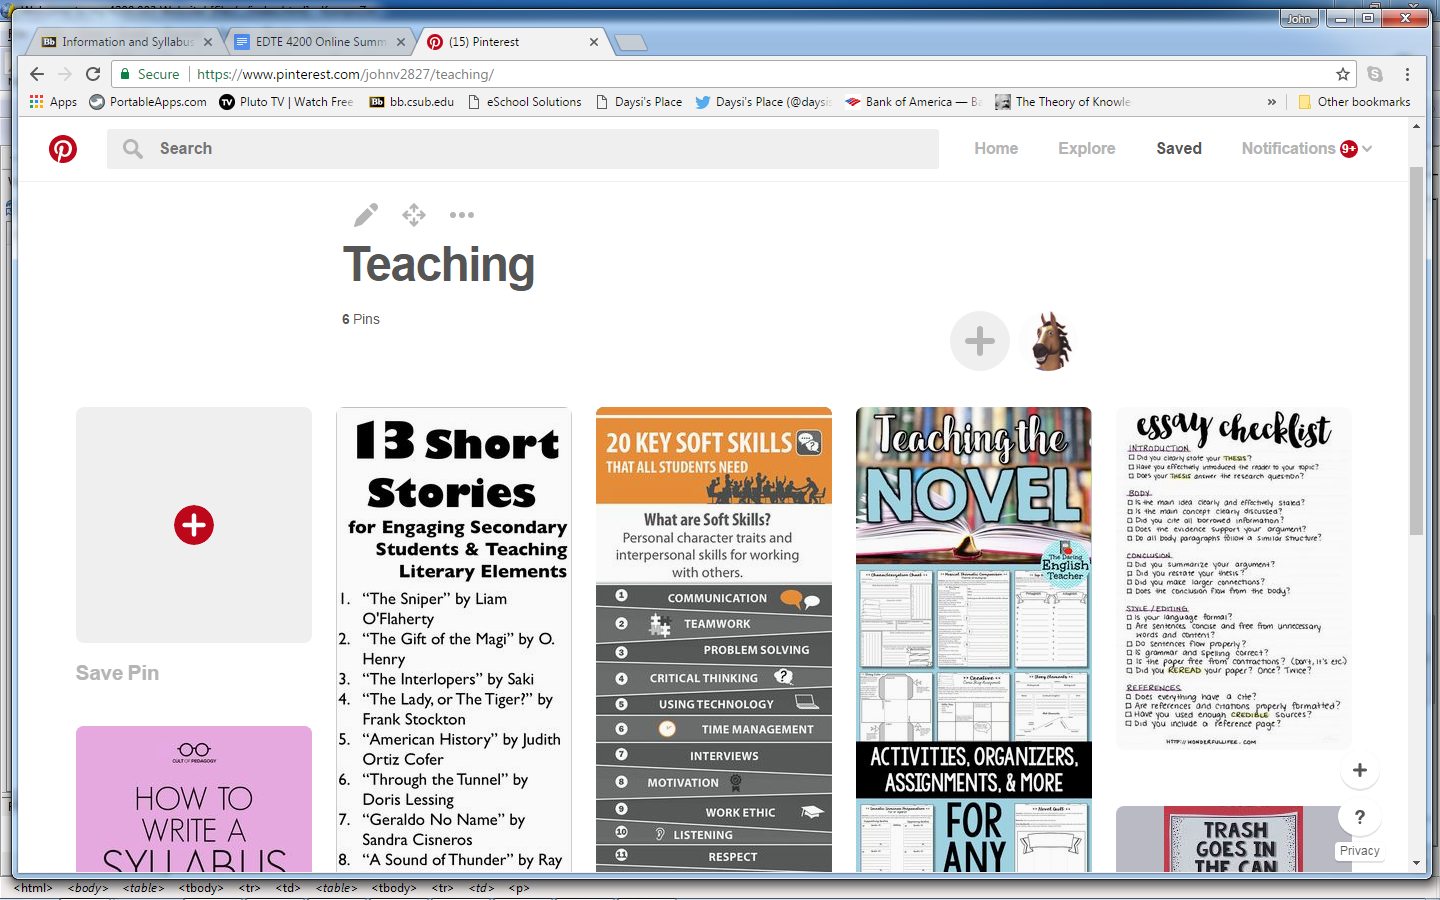
Task: Click the move/organize pins icon
Action: [x=414, y=215]
